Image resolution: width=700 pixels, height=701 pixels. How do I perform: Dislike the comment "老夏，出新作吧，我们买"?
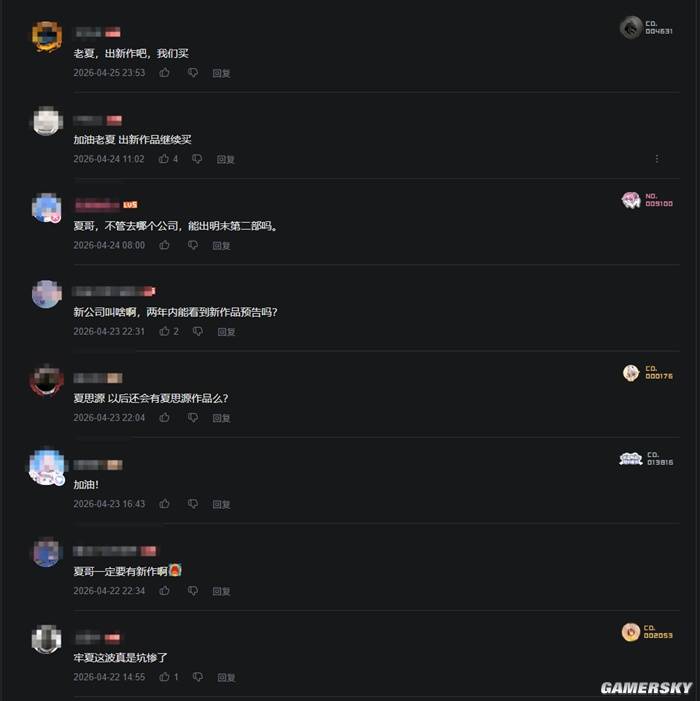tap(193, 72)
